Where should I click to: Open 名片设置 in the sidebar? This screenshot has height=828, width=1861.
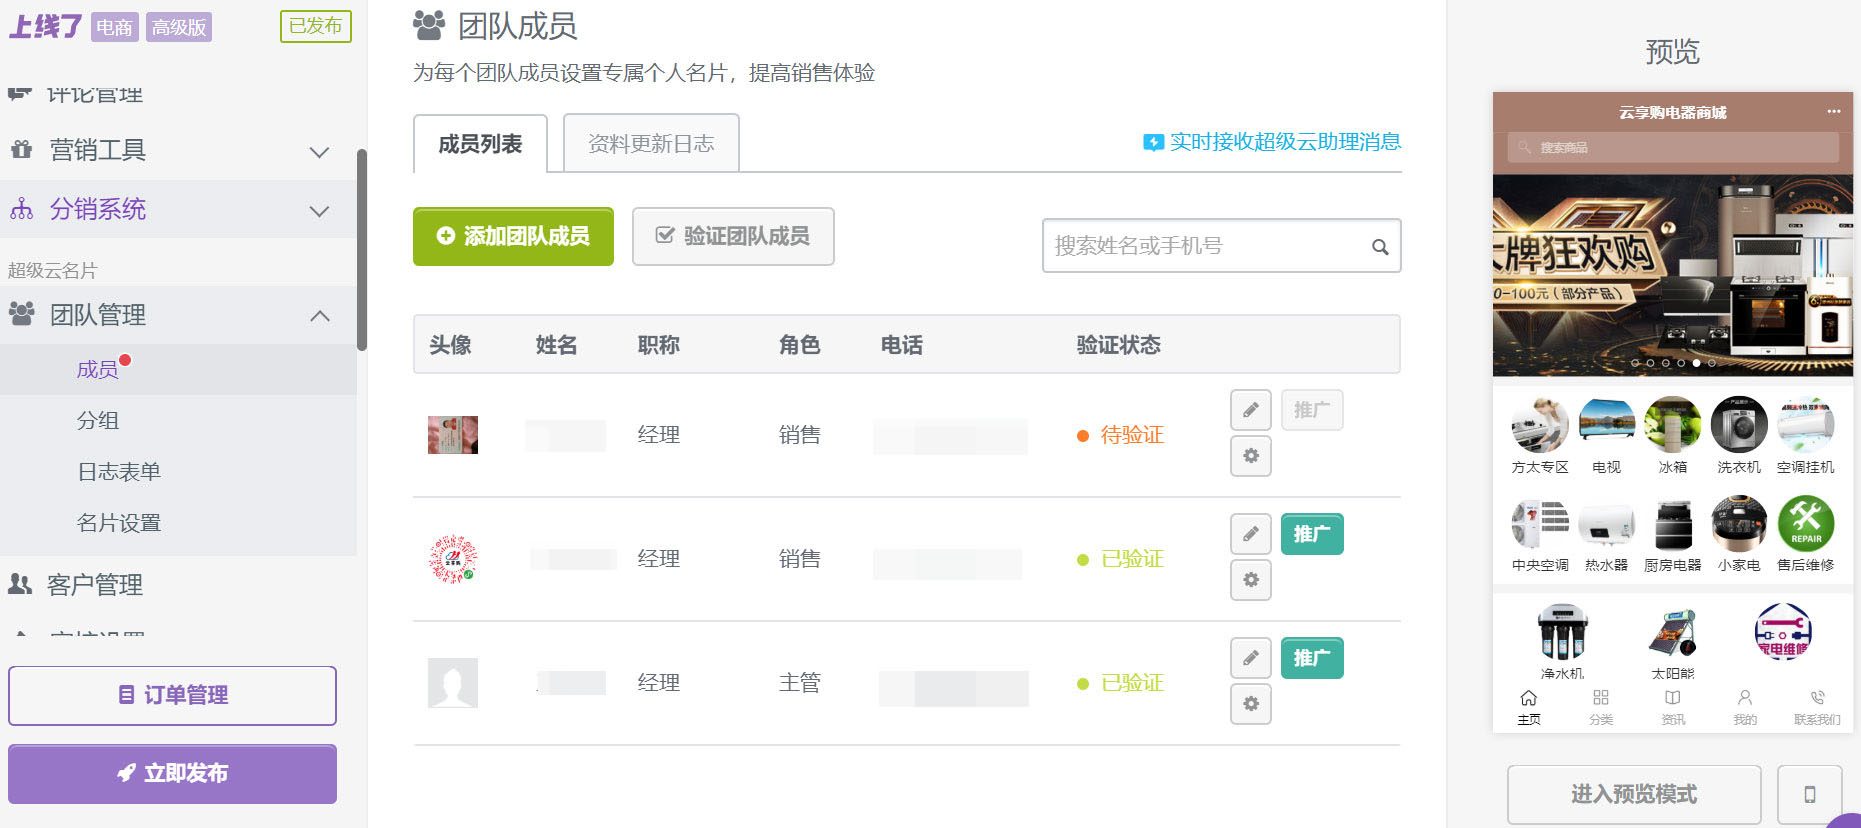coord(119,523)
